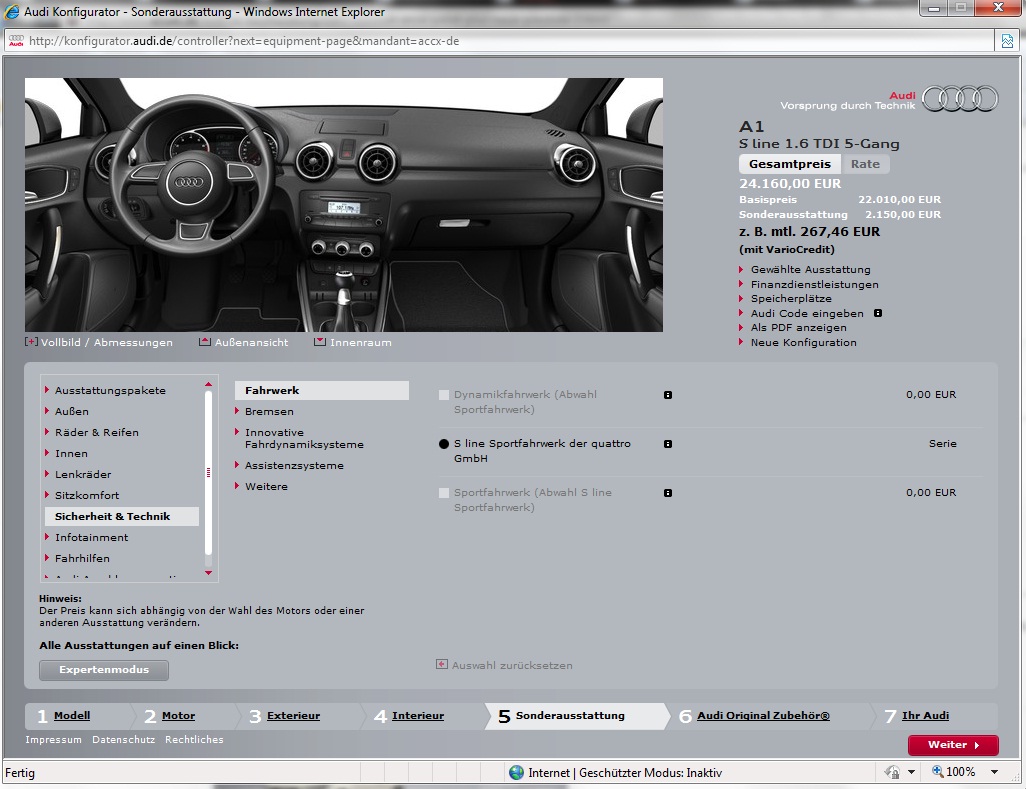Click the privacy/security icon in status bar
The image size is (1026, 789).
point(892,773)
